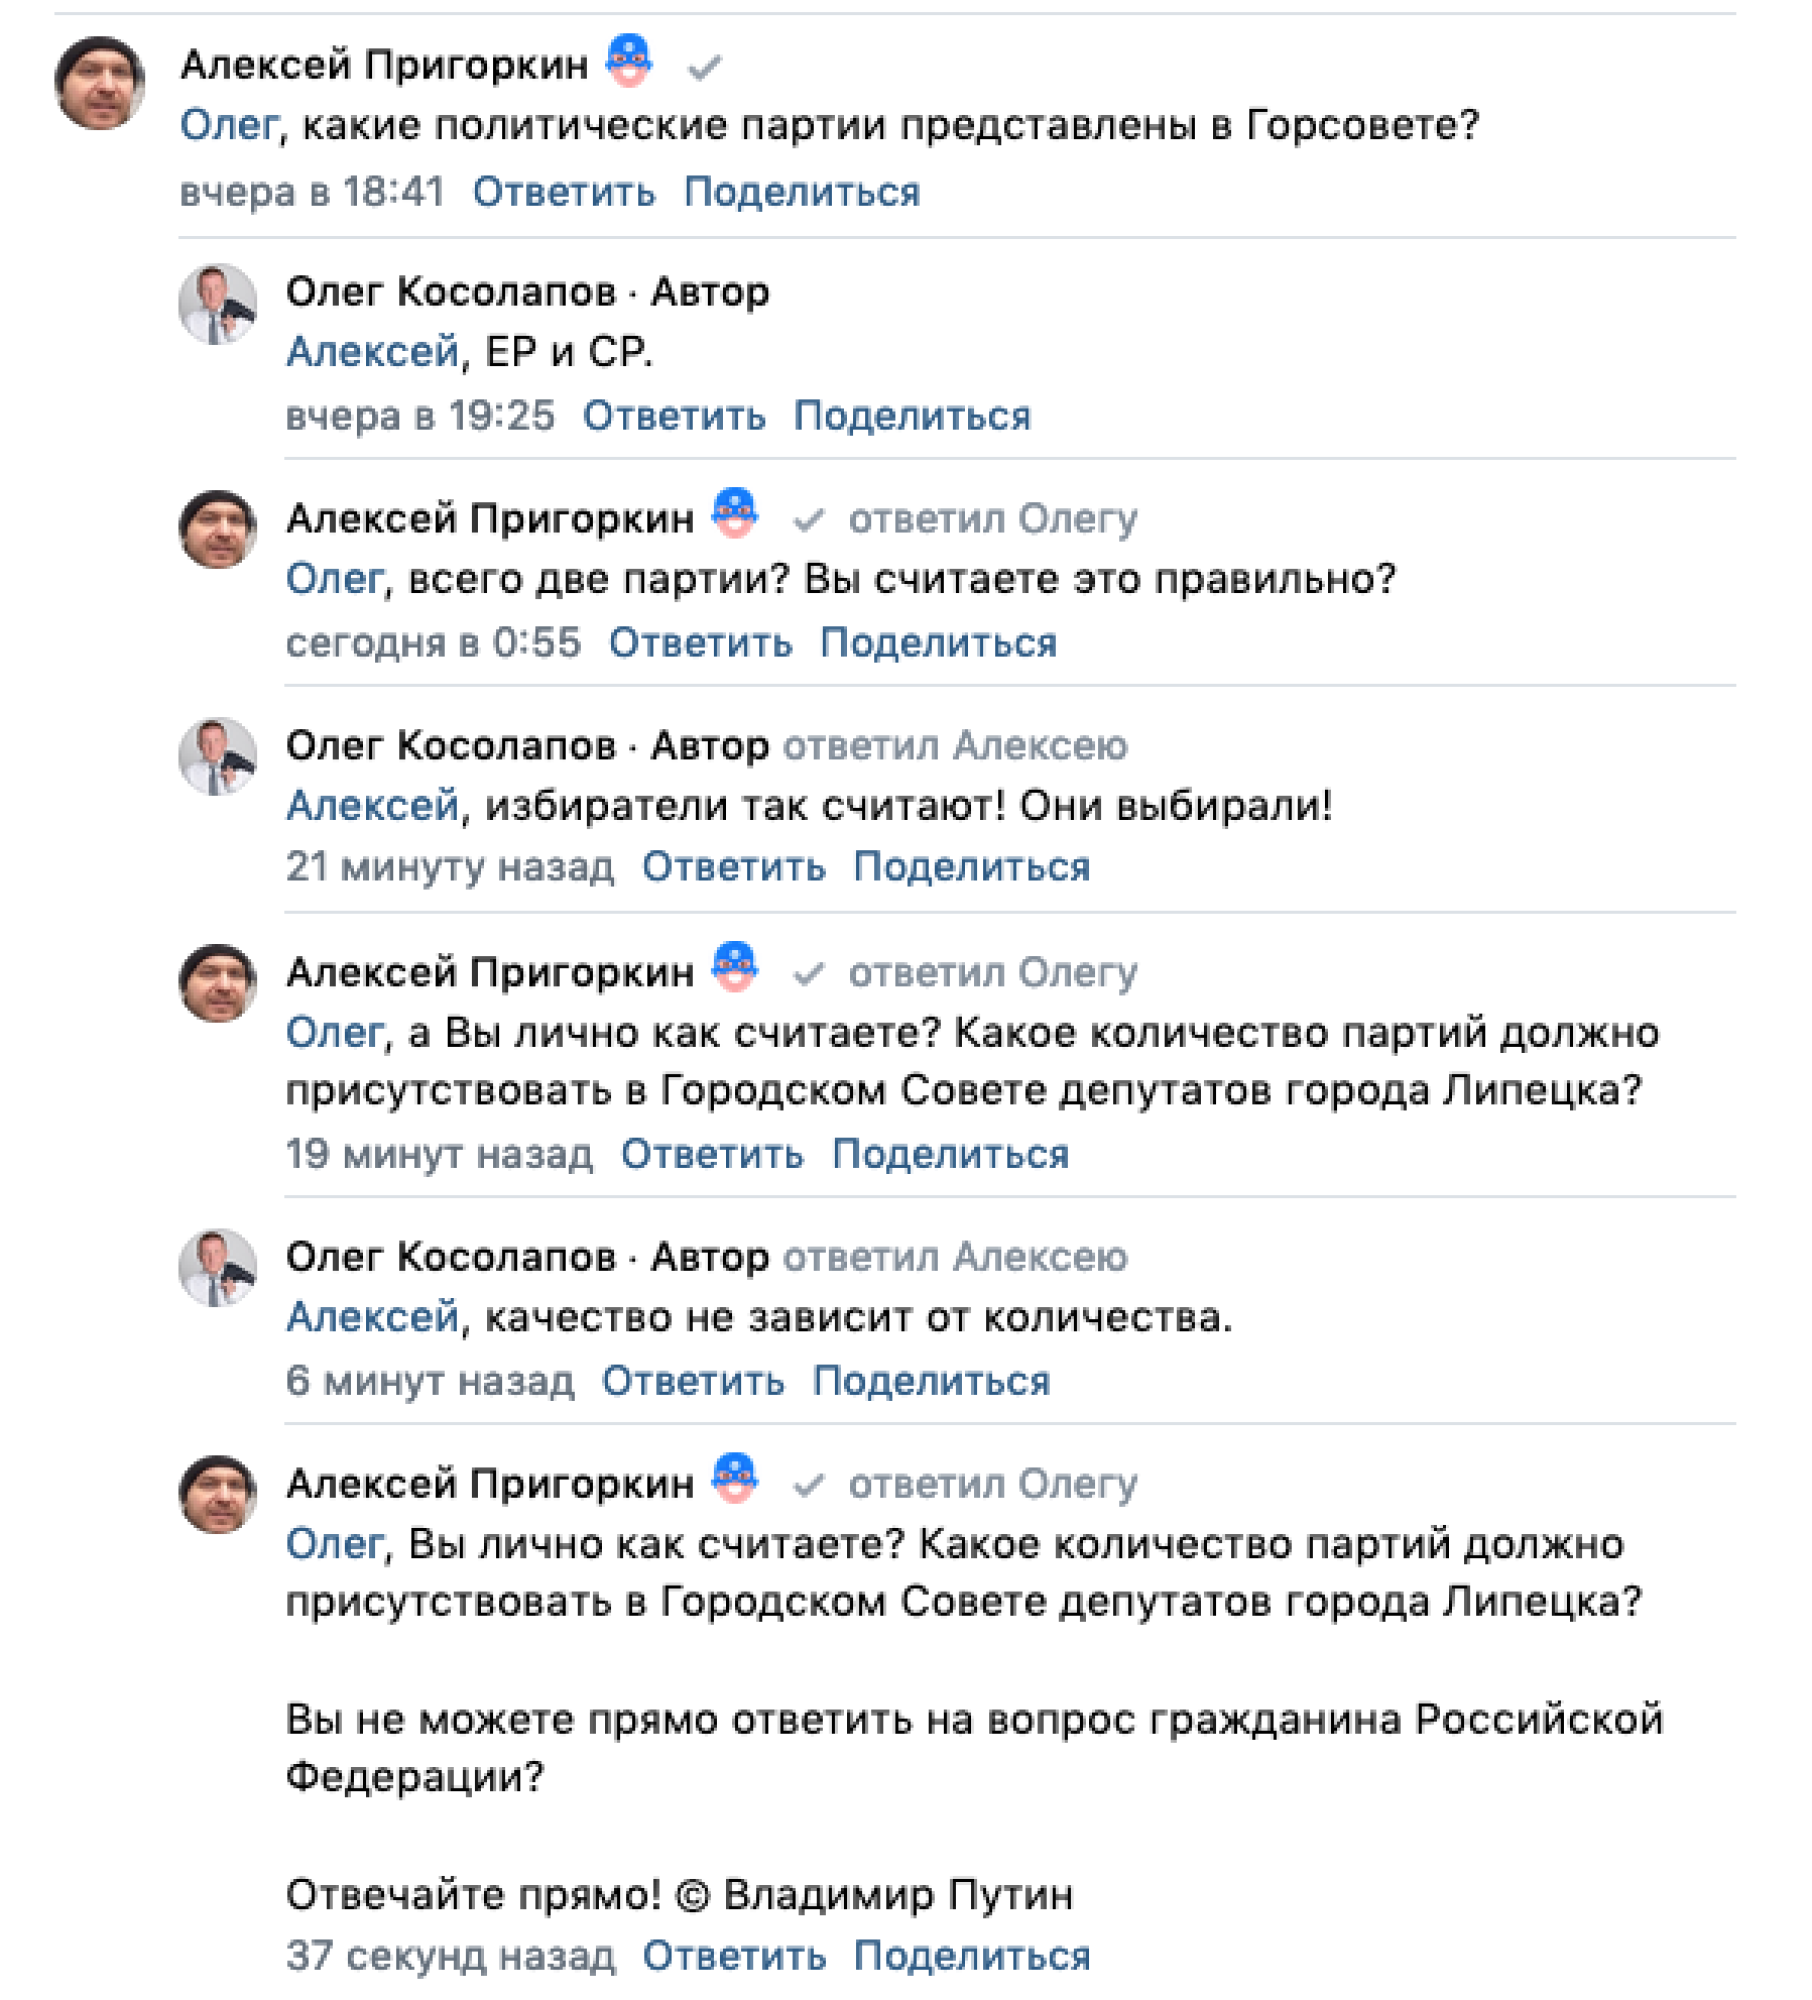Click the checkmark icon in the top comment header
1812x2000 pixels.
[x=706, y=68]
